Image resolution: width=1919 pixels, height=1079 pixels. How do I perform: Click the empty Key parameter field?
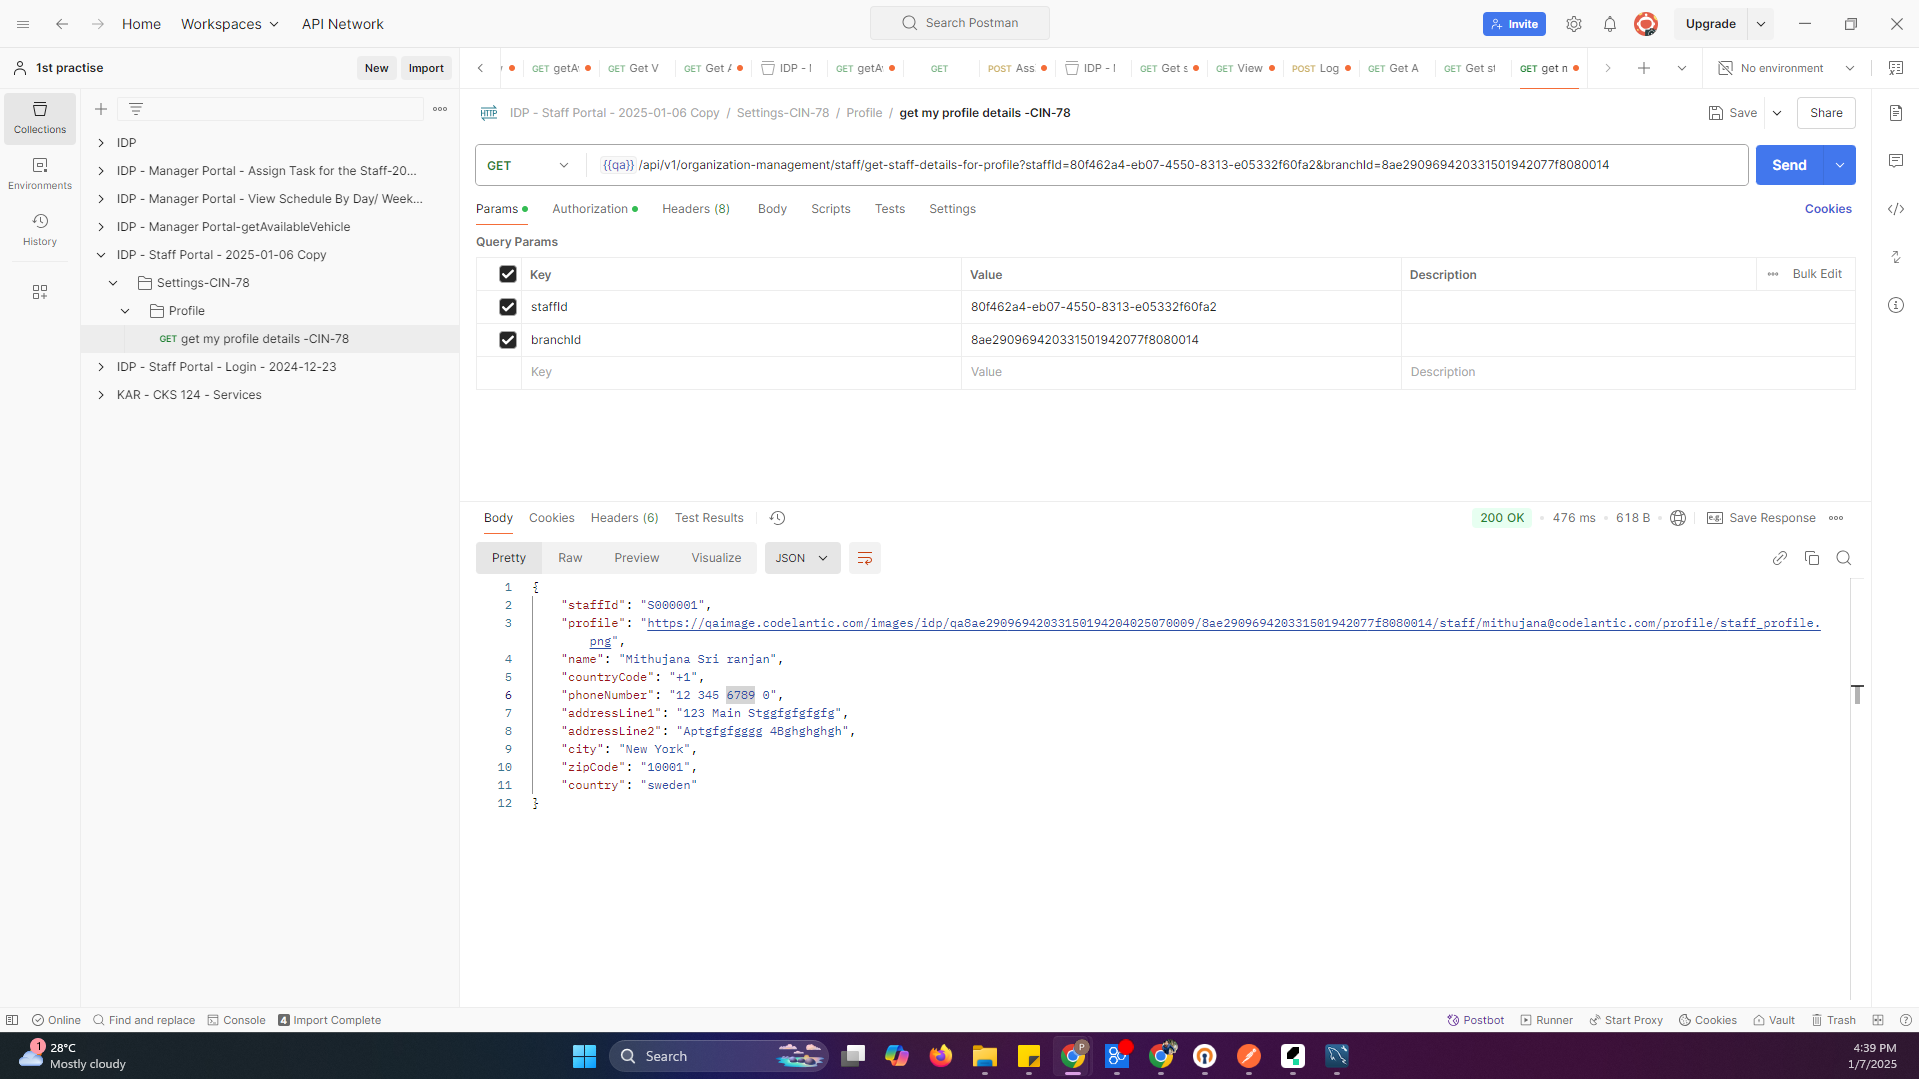click(740, 372)
